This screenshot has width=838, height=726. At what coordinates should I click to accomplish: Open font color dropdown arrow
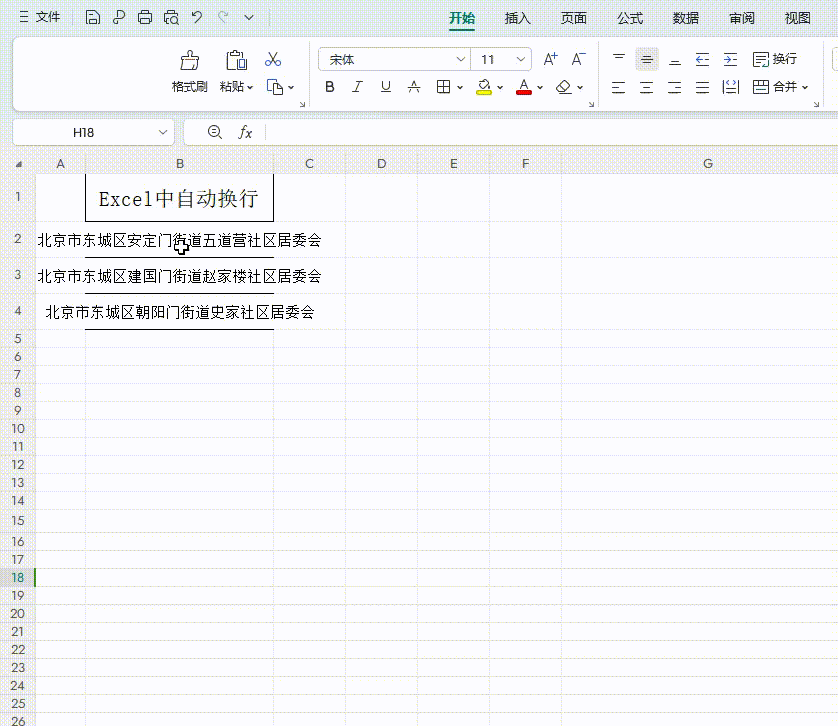tap(540, 87)
